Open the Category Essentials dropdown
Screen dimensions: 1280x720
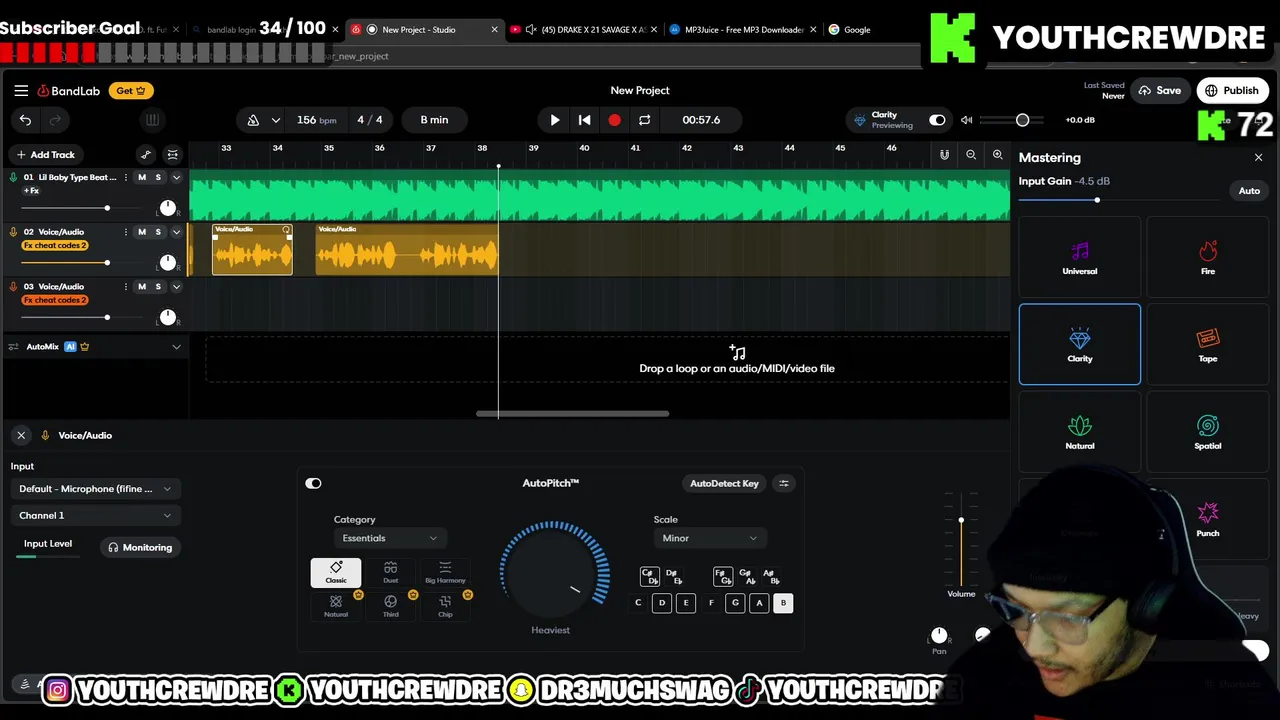click(388, 539)
